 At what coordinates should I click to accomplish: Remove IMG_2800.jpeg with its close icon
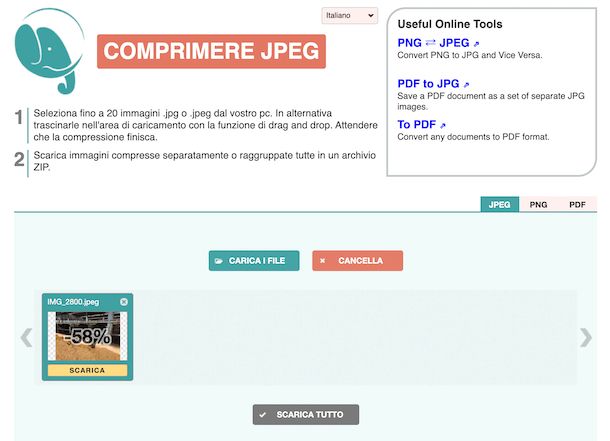124,302
